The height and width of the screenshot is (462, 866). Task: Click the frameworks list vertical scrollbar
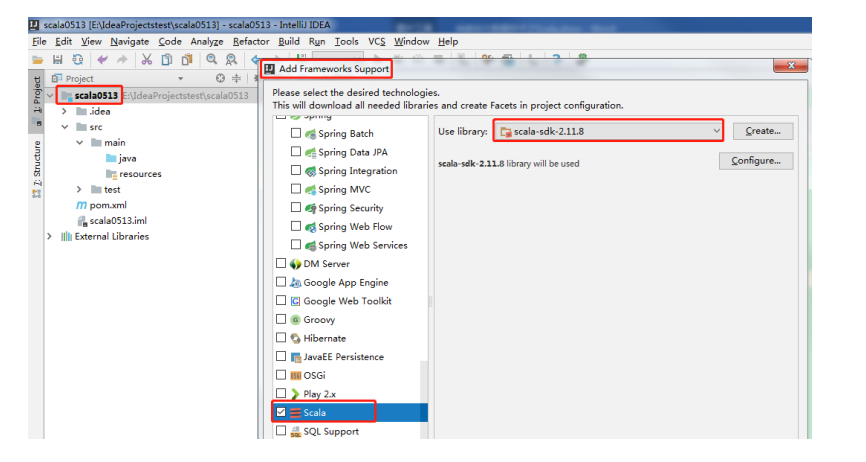click(x=424, y=400)
